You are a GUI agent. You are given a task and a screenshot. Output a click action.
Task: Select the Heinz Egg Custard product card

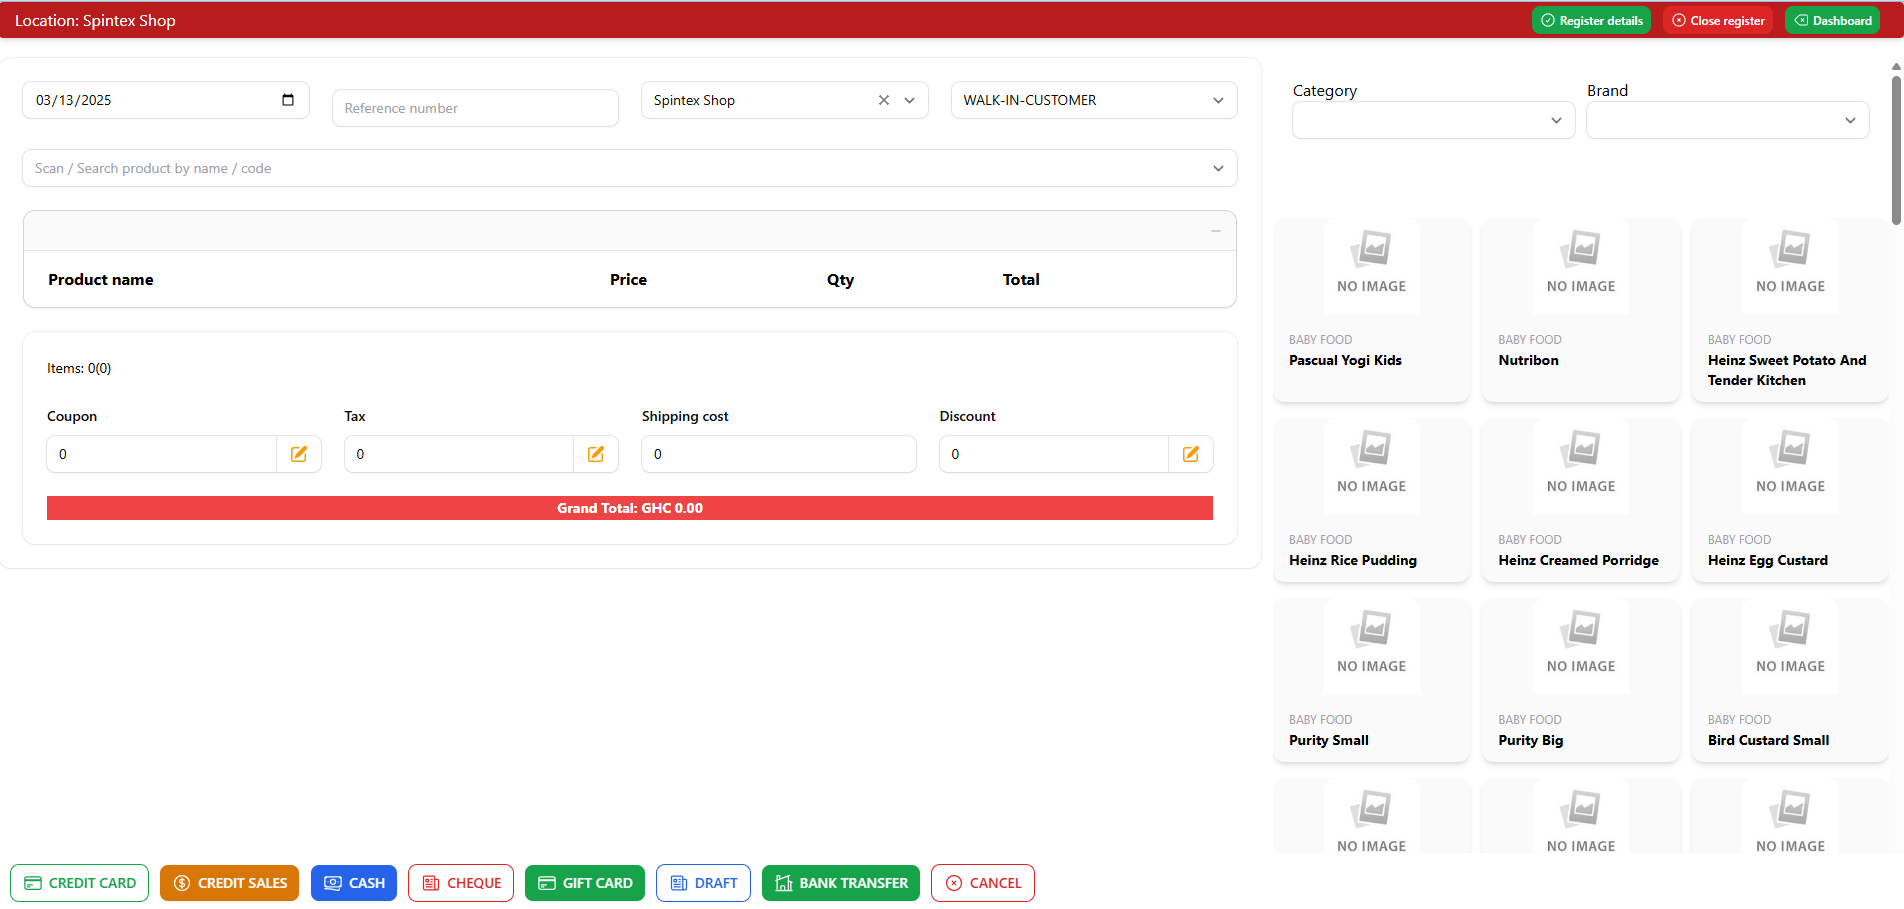click(x=1789, y=500)
